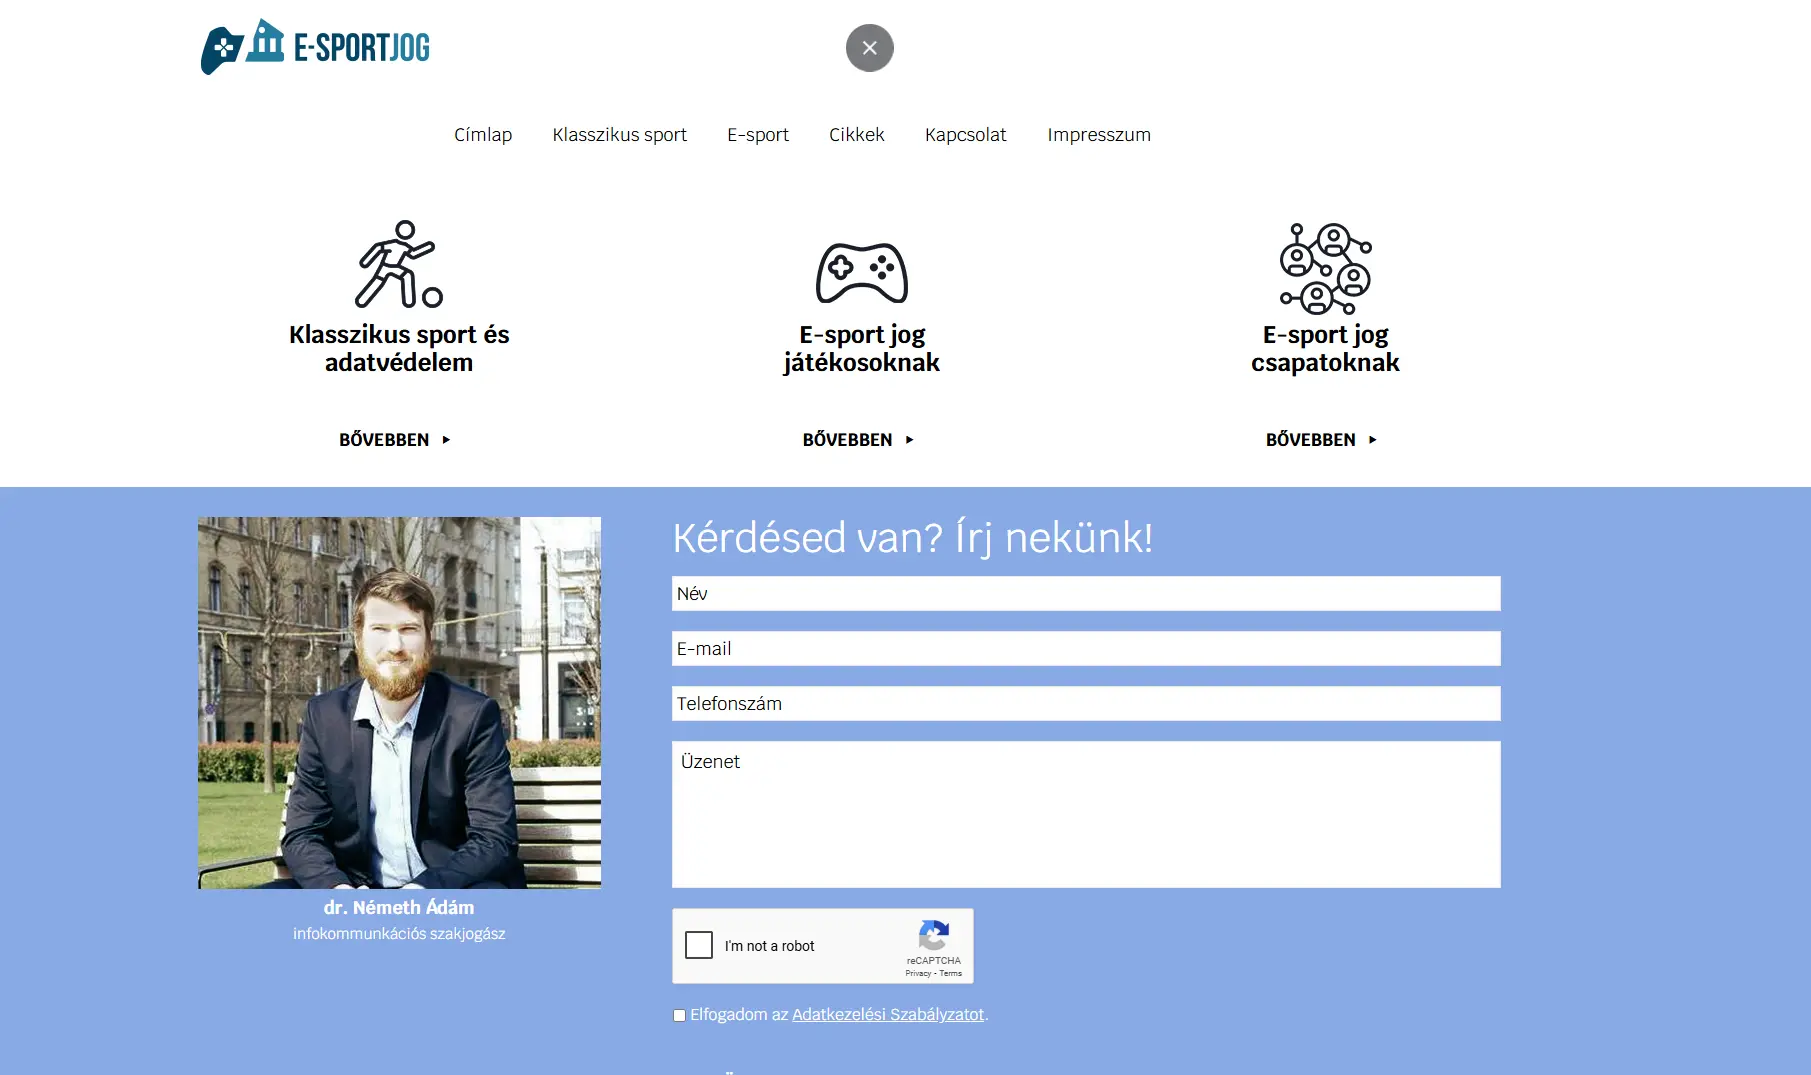1811x1075 pixels.
Task: Open BŐVEBBEN for E-sport jog csapatoknak
Action: [x=1311, y=439]
